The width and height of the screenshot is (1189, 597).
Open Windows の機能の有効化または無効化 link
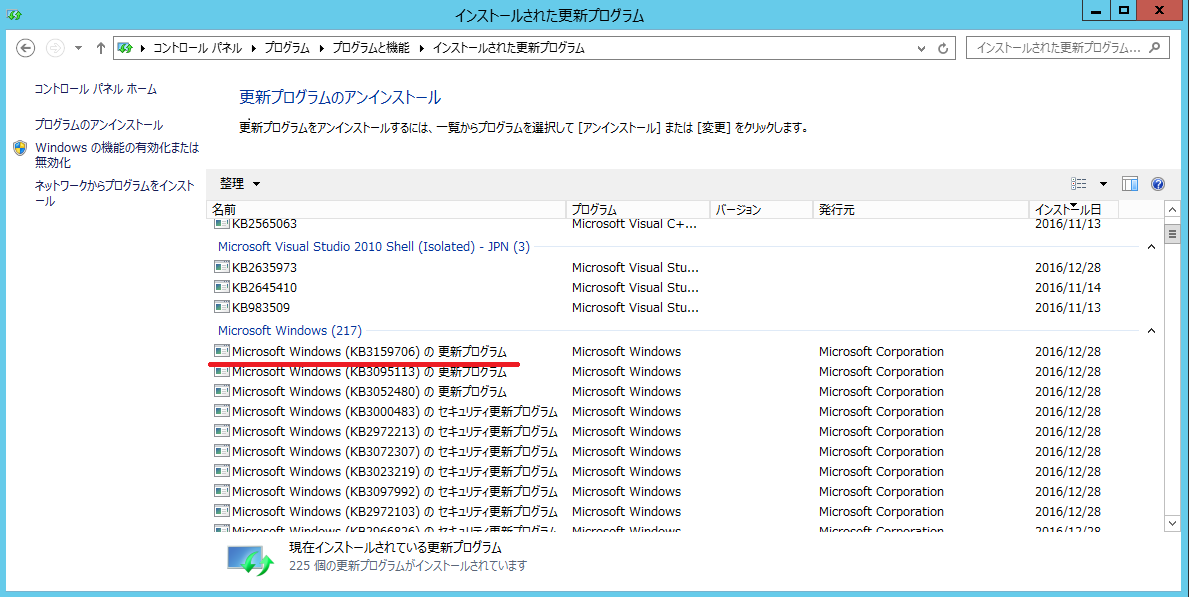pyautogui.click(x=116, y=155)
